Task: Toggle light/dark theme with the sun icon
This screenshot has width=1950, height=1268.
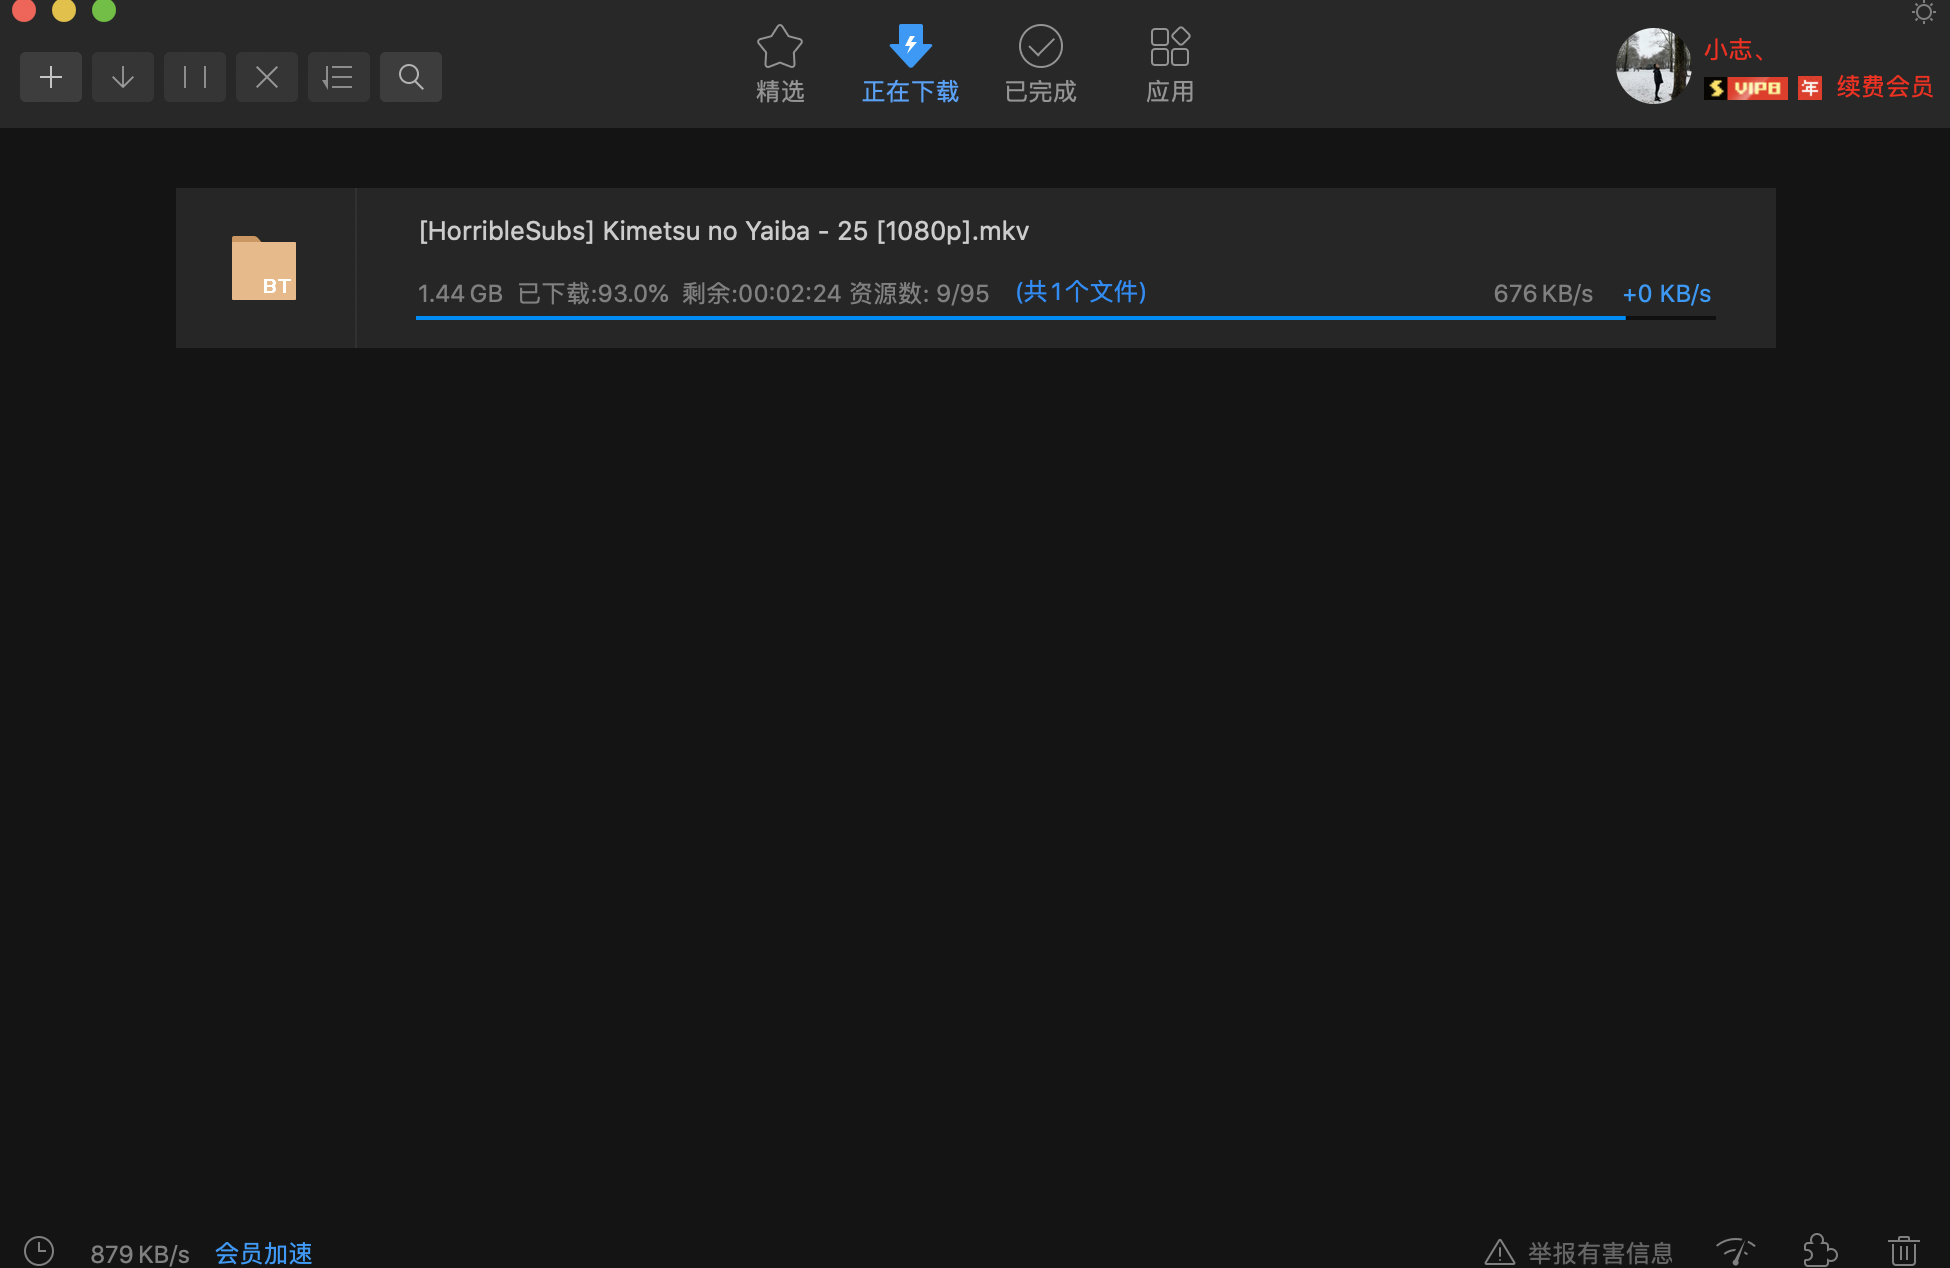Action: click(1923, 13)
